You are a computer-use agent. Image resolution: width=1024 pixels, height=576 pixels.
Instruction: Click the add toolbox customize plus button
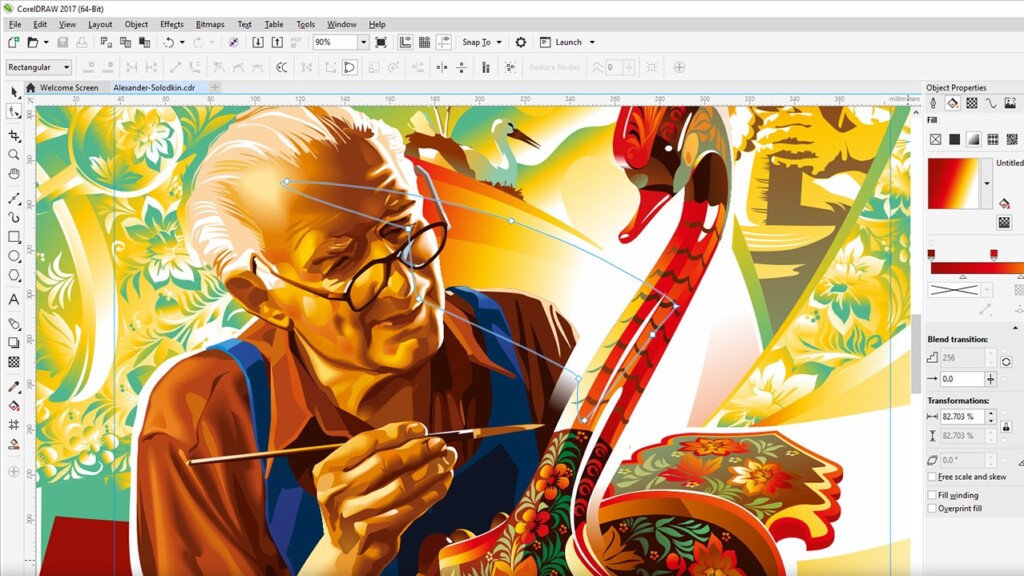14,472
